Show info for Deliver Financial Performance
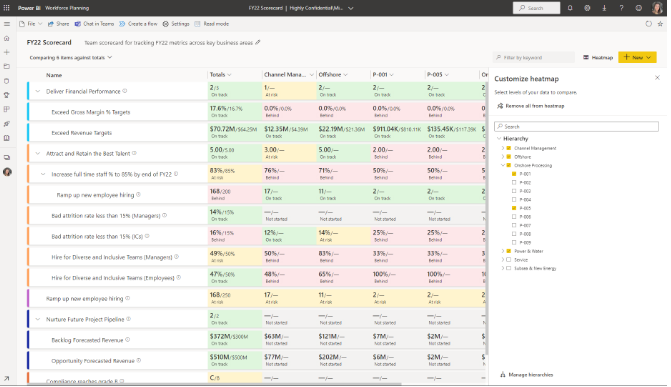The image size is (671, 387). (x=125, y=91)
